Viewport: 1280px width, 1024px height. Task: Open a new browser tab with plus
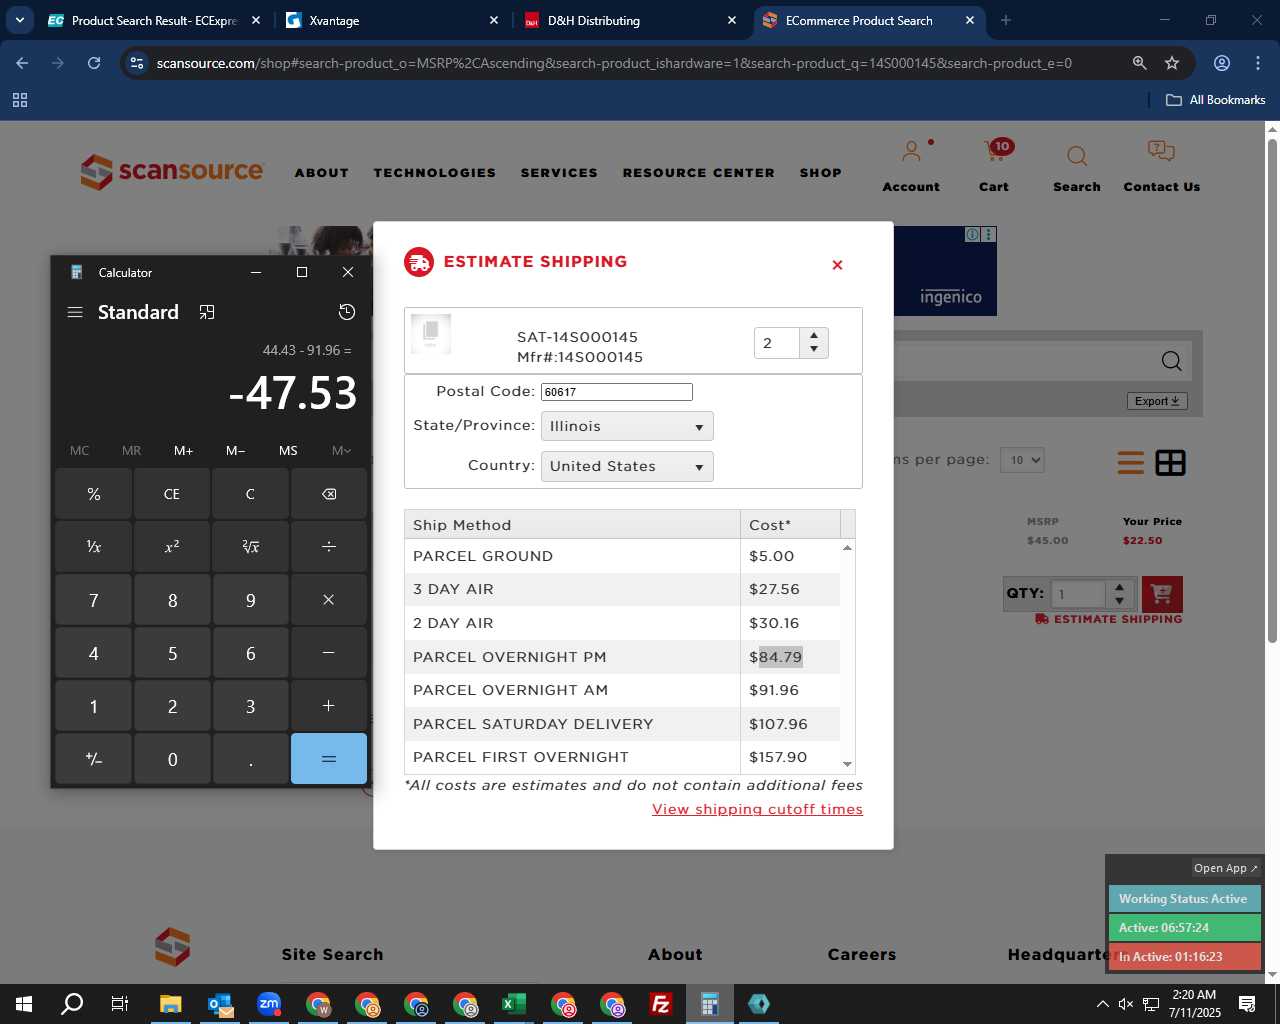tap(1006, 20)
